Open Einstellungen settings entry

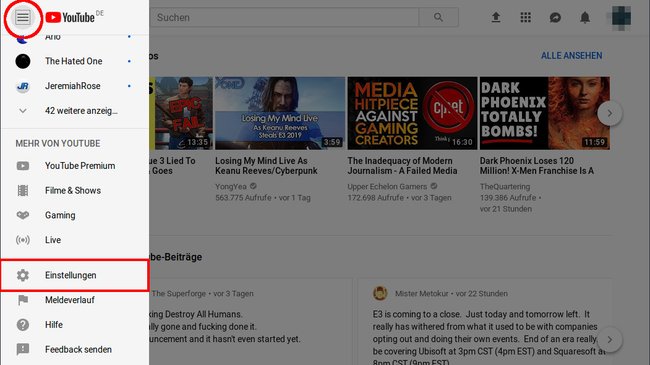click(x=75, y=275)
